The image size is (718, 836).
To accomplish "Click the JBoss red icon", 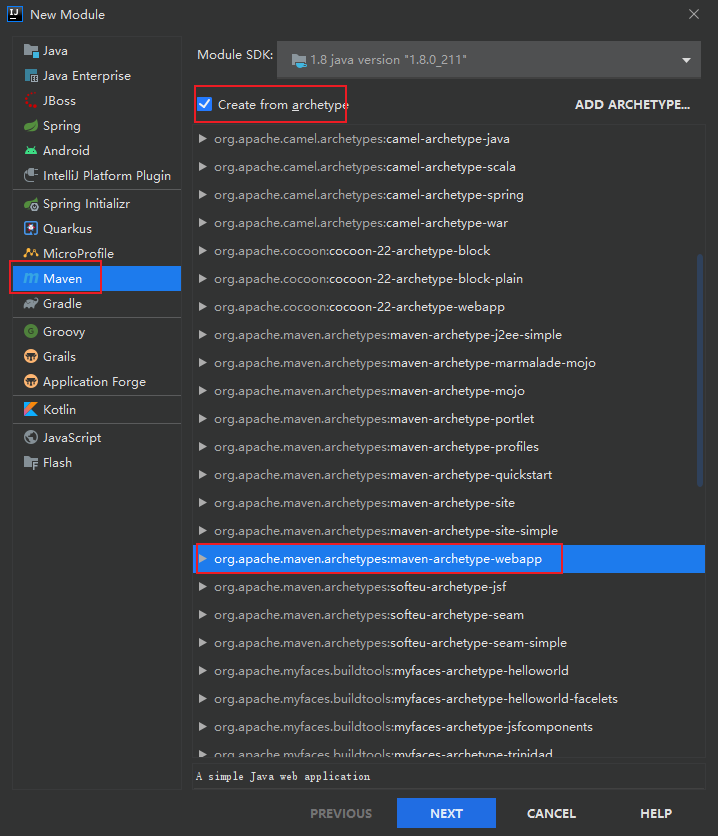I will point(31,101).
